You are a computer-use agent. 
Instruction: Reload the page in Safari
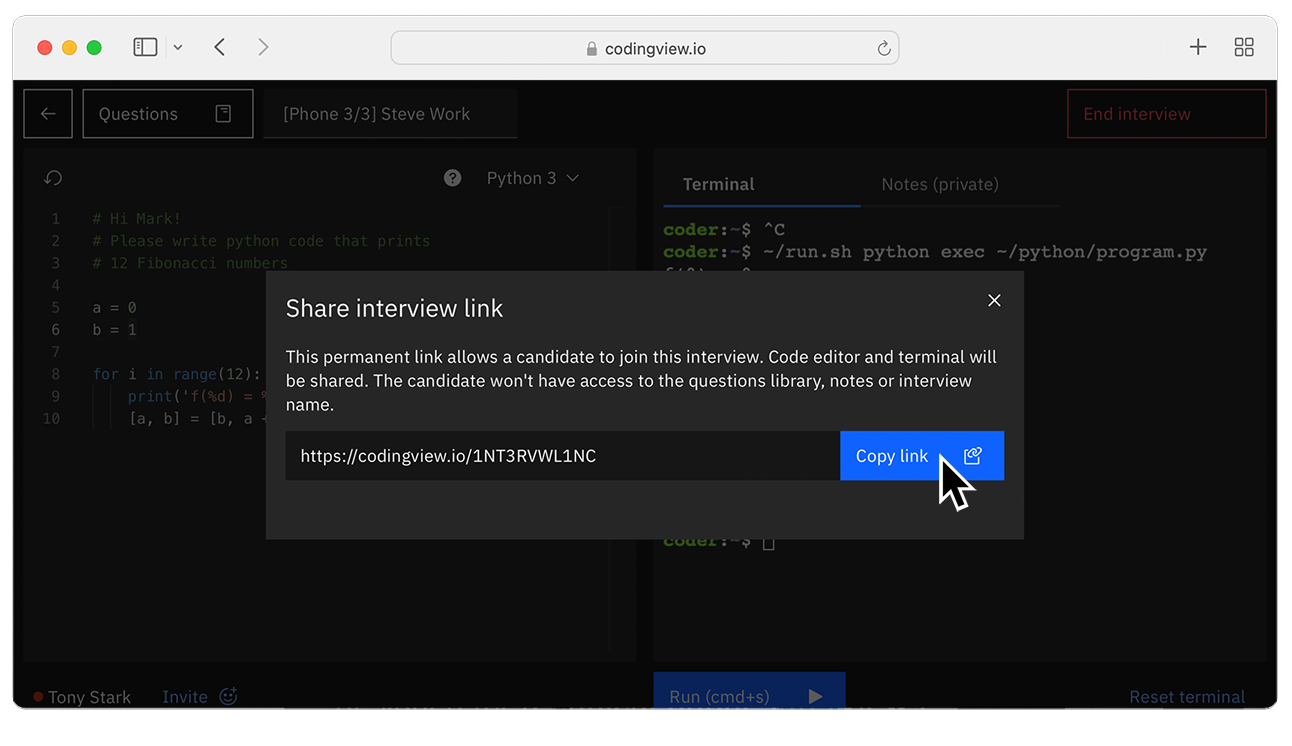[883, 48]
